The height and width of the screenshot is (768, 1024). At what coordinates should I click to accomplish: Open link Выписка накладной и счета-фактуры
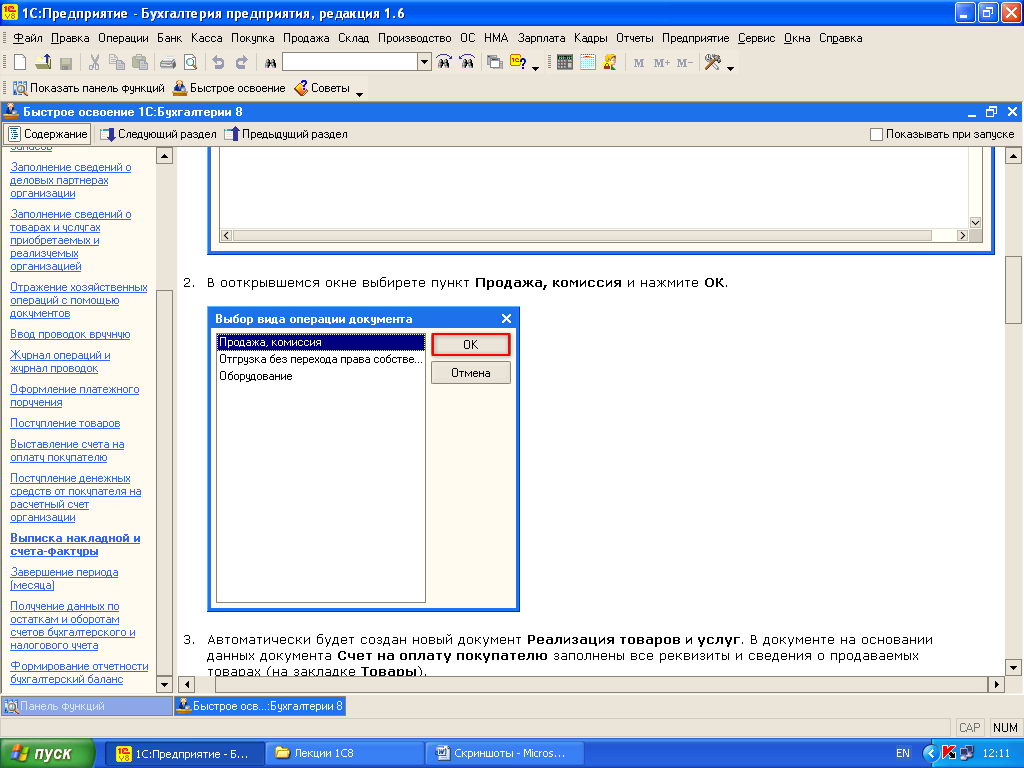[x=75, y=545]
